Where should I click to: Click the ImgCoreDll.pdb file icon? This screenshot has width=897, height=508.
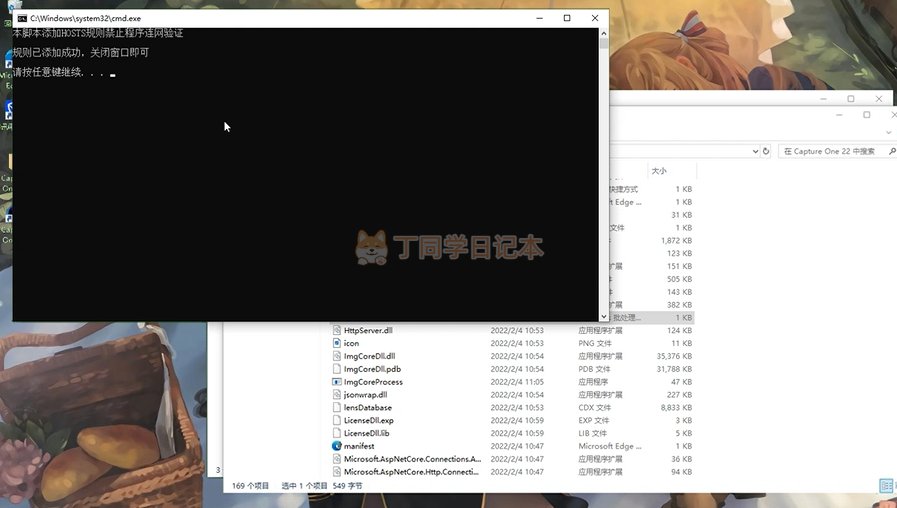coord(337,369)
